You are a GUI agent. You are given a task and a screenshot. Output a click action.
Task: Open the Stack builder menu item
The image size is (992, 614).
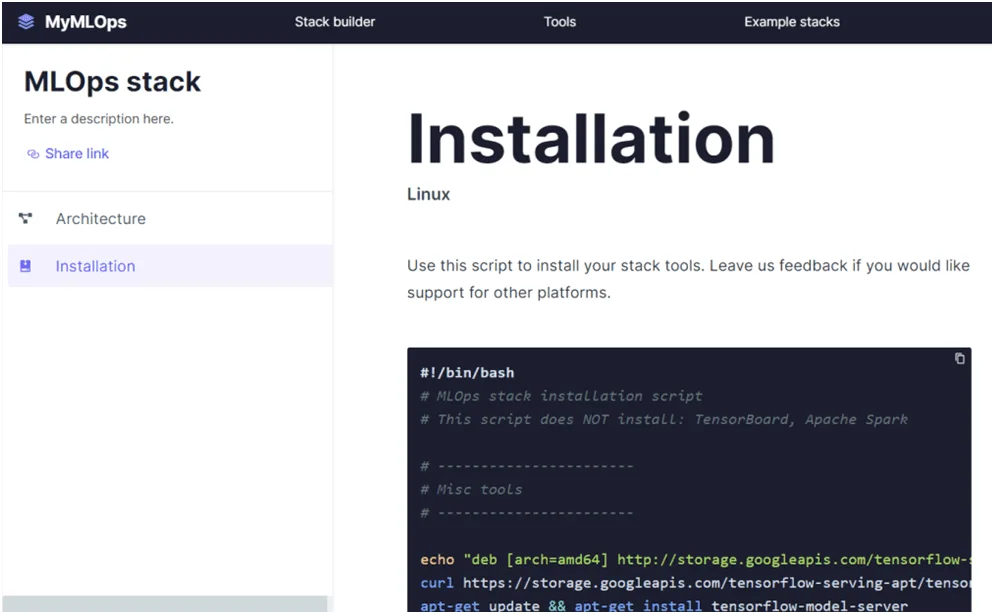[335, 22]
